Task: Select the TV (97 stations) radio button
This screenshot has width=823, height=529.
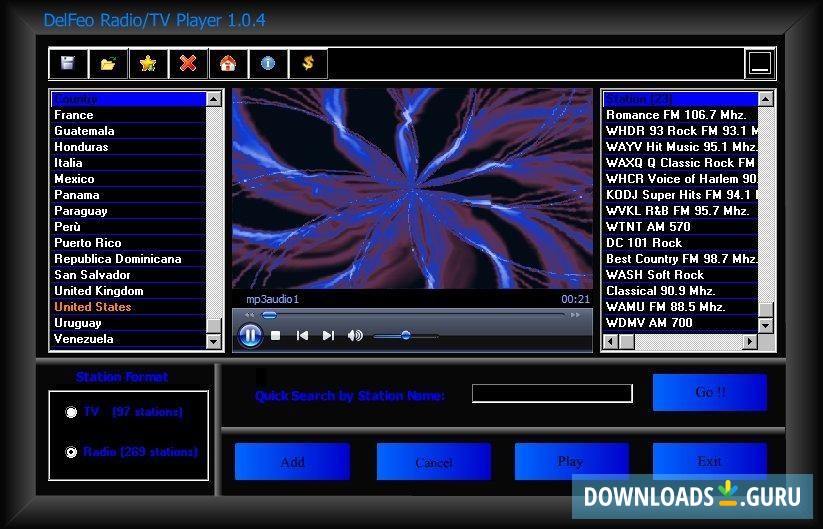Action: coord(71,412)
